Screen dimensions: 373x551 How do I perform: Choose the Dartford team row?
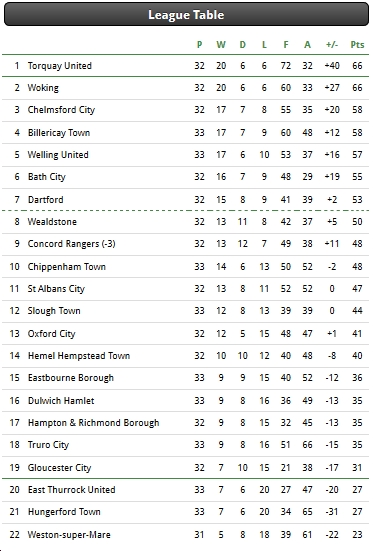[186, 200]
